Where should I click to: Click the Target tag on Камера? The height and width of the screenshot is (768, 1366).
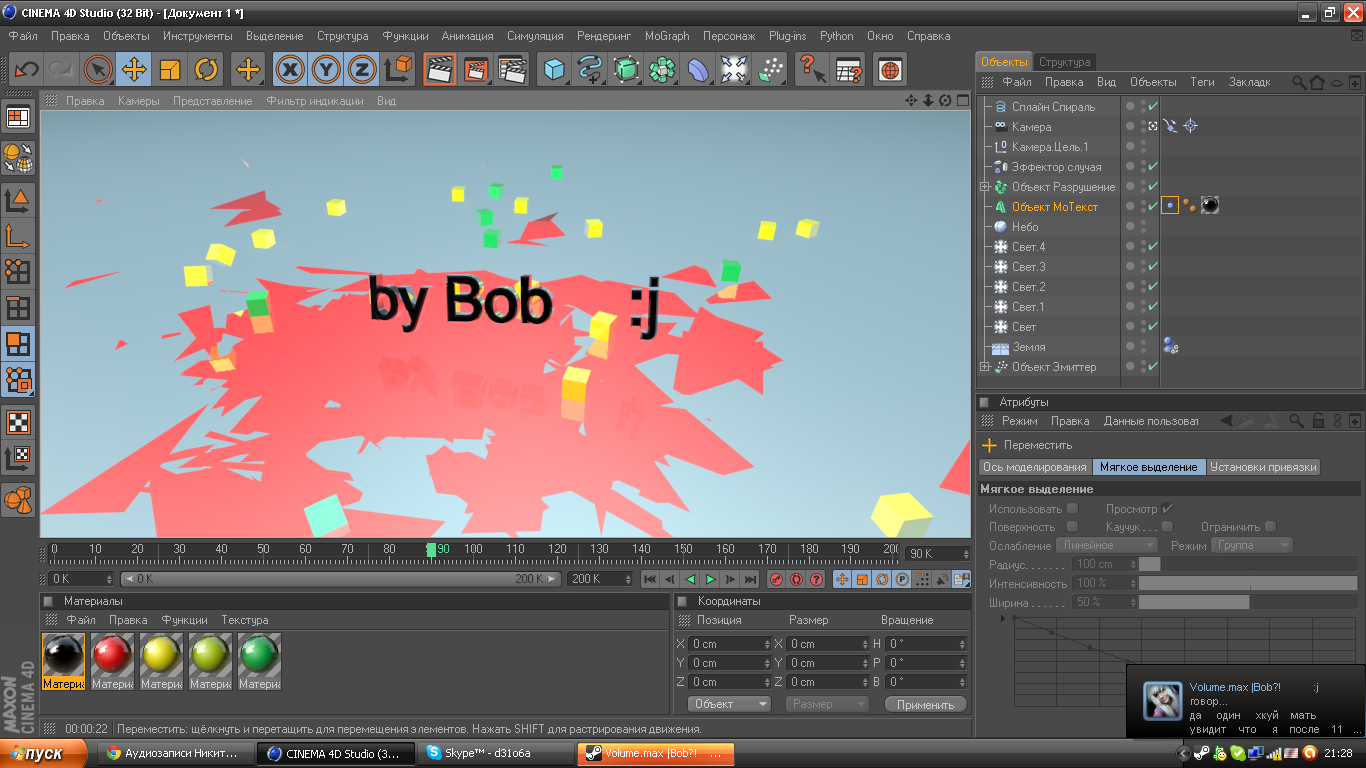click(1190, 126)
